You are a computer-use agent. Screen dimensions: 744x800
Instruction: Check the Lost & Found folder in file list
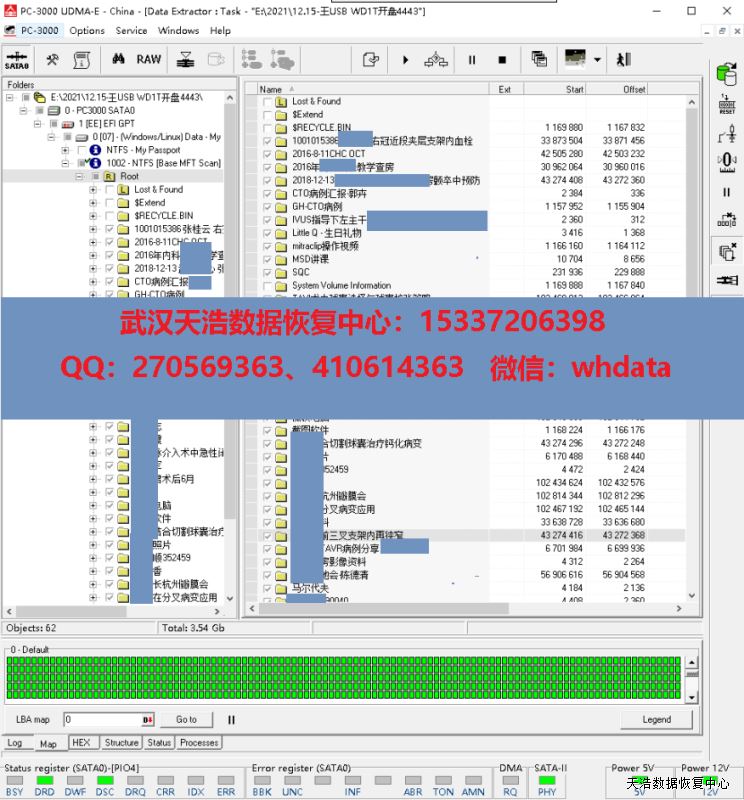pos(267,102)
